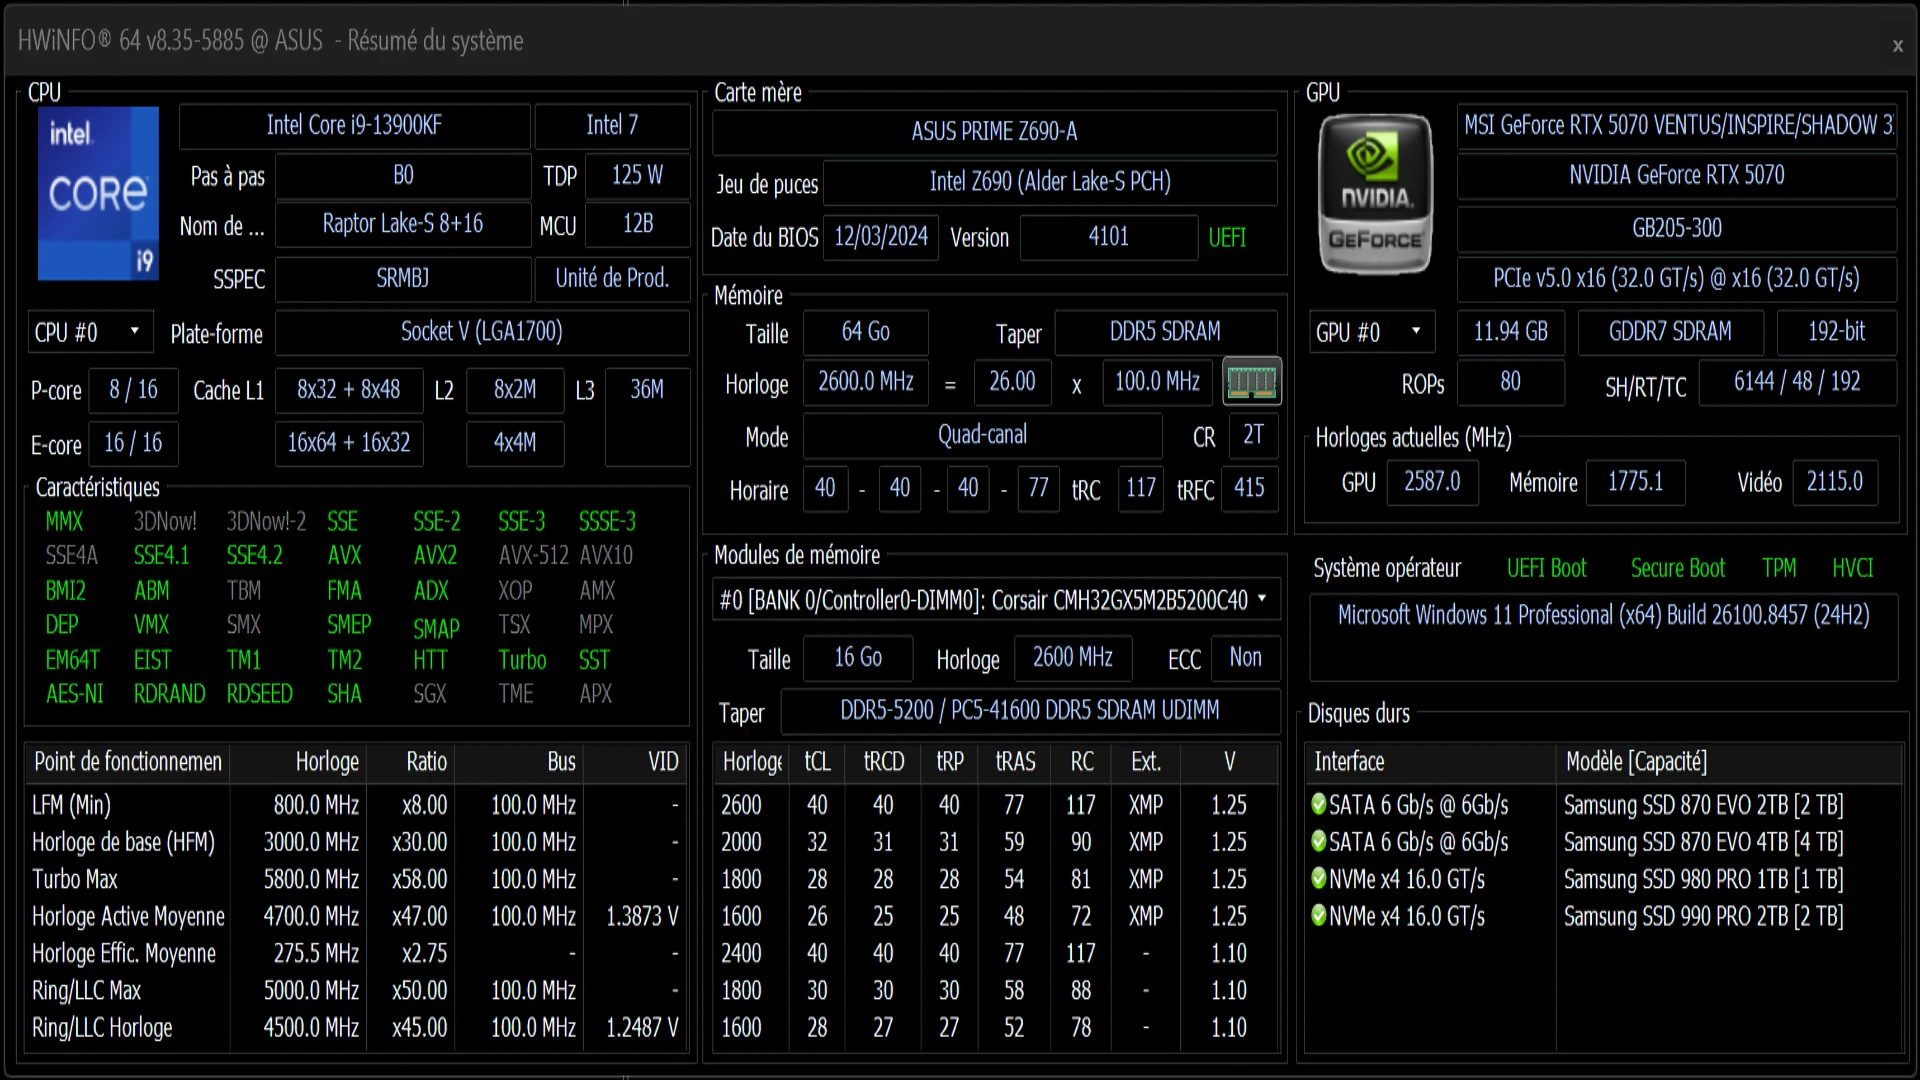Expand the memory module BANK 0 dropdown
The height and width of the screenshot is (1080, 1920).
pos(996,600)
